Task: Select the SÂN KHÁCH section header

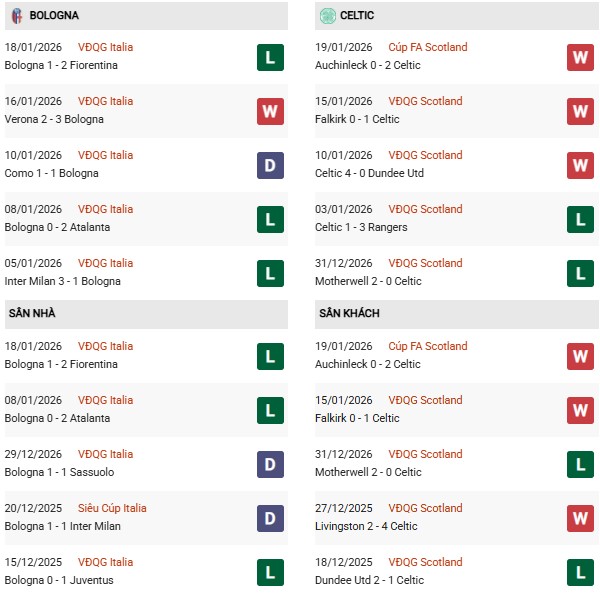Action: pos(349,314)
